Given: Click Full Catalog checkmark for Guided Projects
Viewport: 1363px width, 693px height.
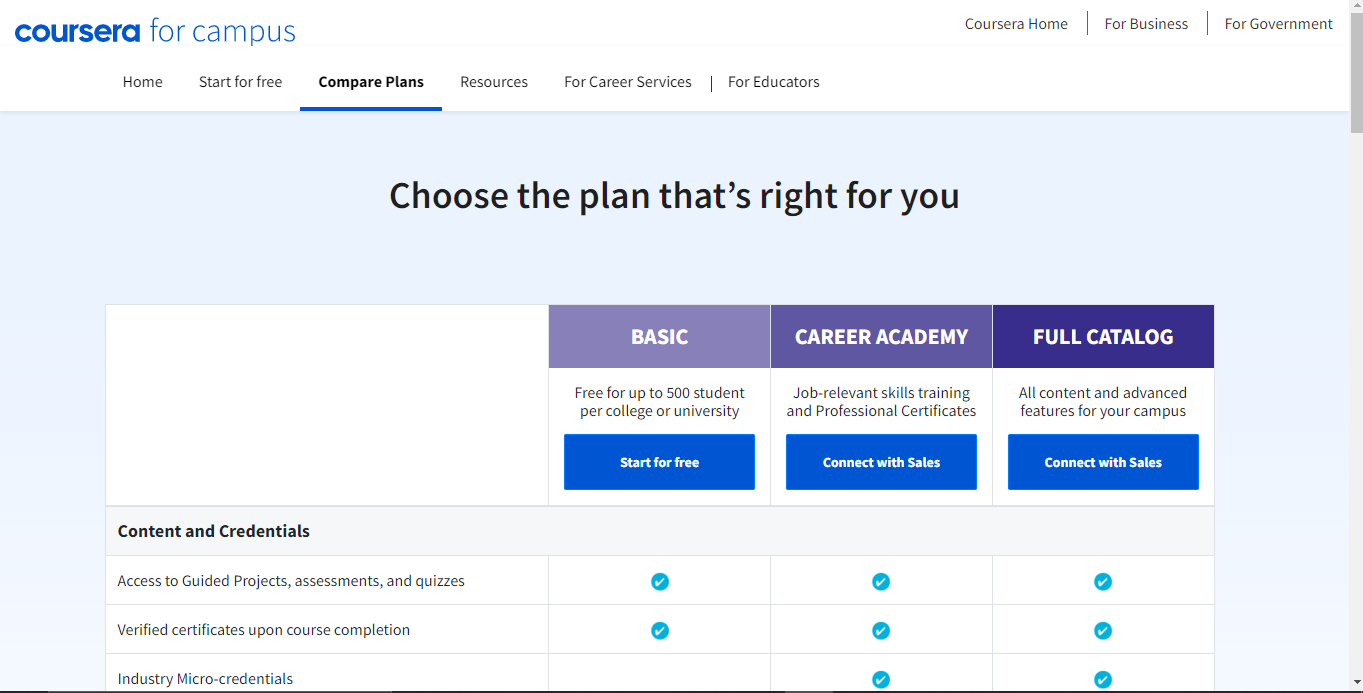Looking at the screenshot, I should tap(1103, 581).
